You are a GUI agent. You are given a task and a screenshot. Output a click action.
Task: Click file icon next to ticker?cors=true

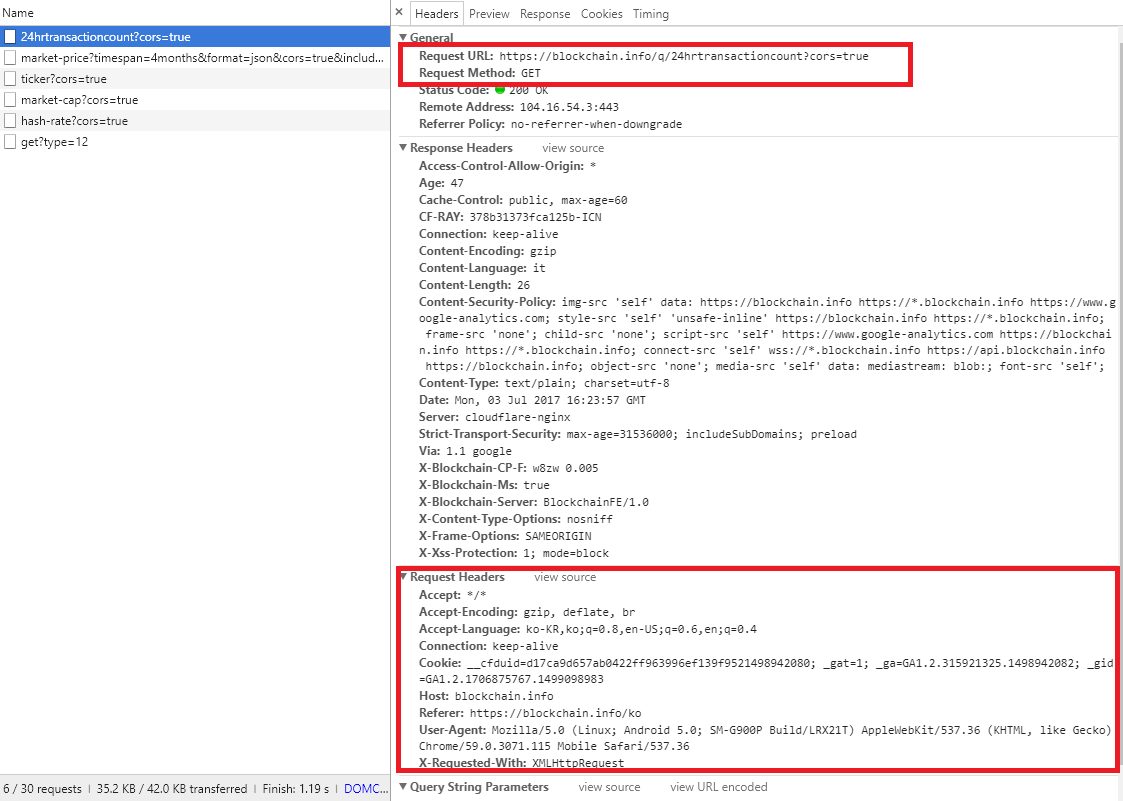10,79
